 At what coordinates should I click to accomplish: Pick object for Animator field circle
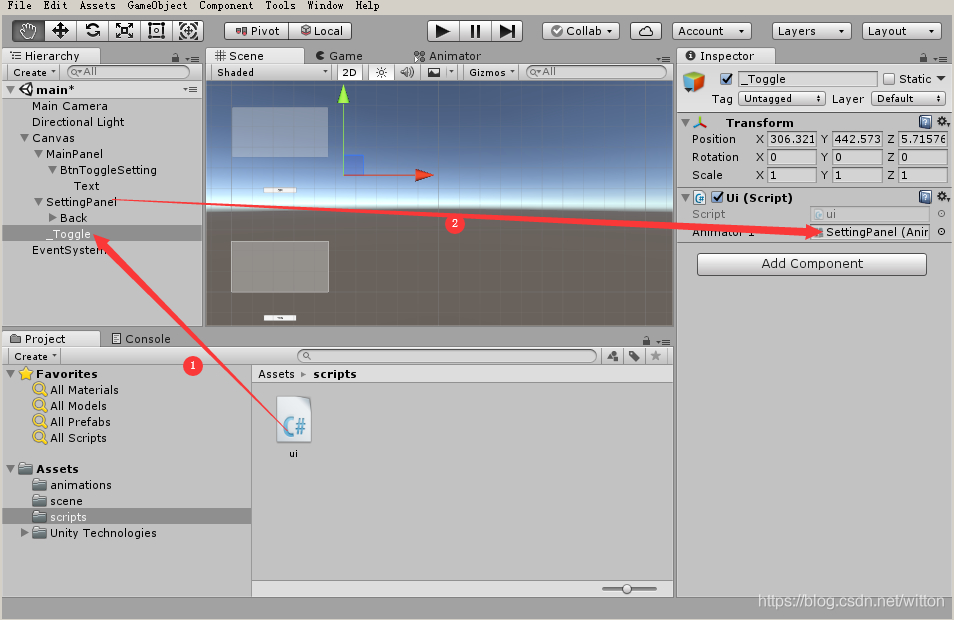pos(941,232)
